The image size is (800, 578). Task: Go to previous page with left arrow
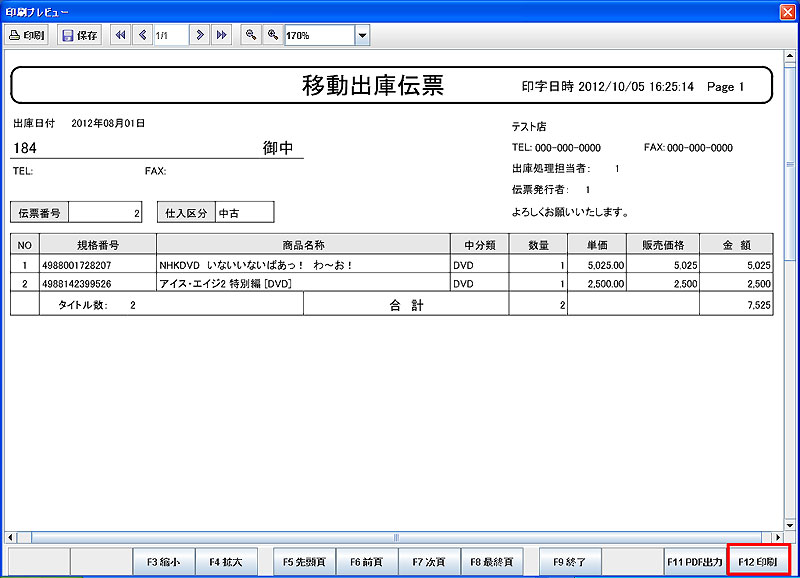tap(142, 35)
